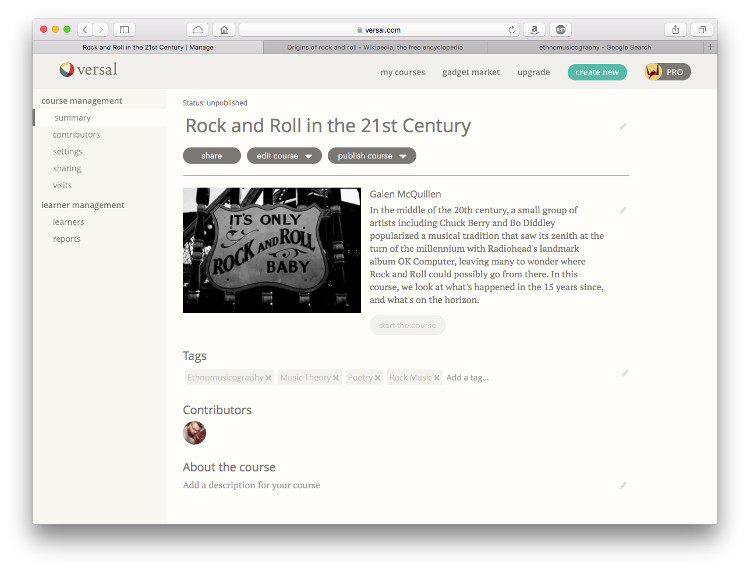Edit the course title pencil icon
The image size is (750, 571).
click(x=623, y=127)
